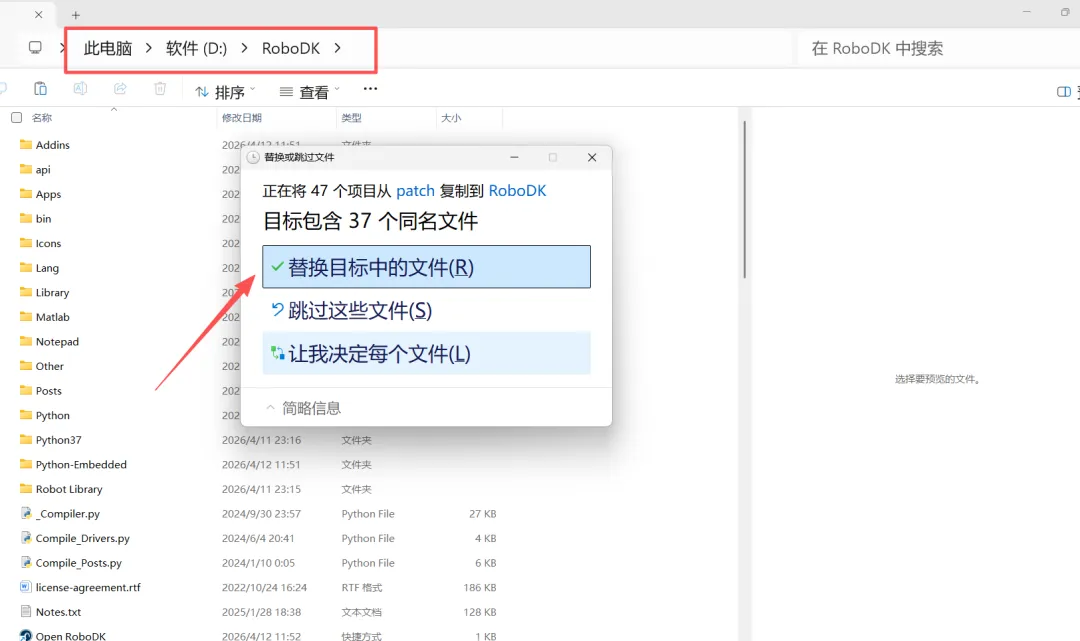Click the RTF 格式 type cell

(362, 587)
